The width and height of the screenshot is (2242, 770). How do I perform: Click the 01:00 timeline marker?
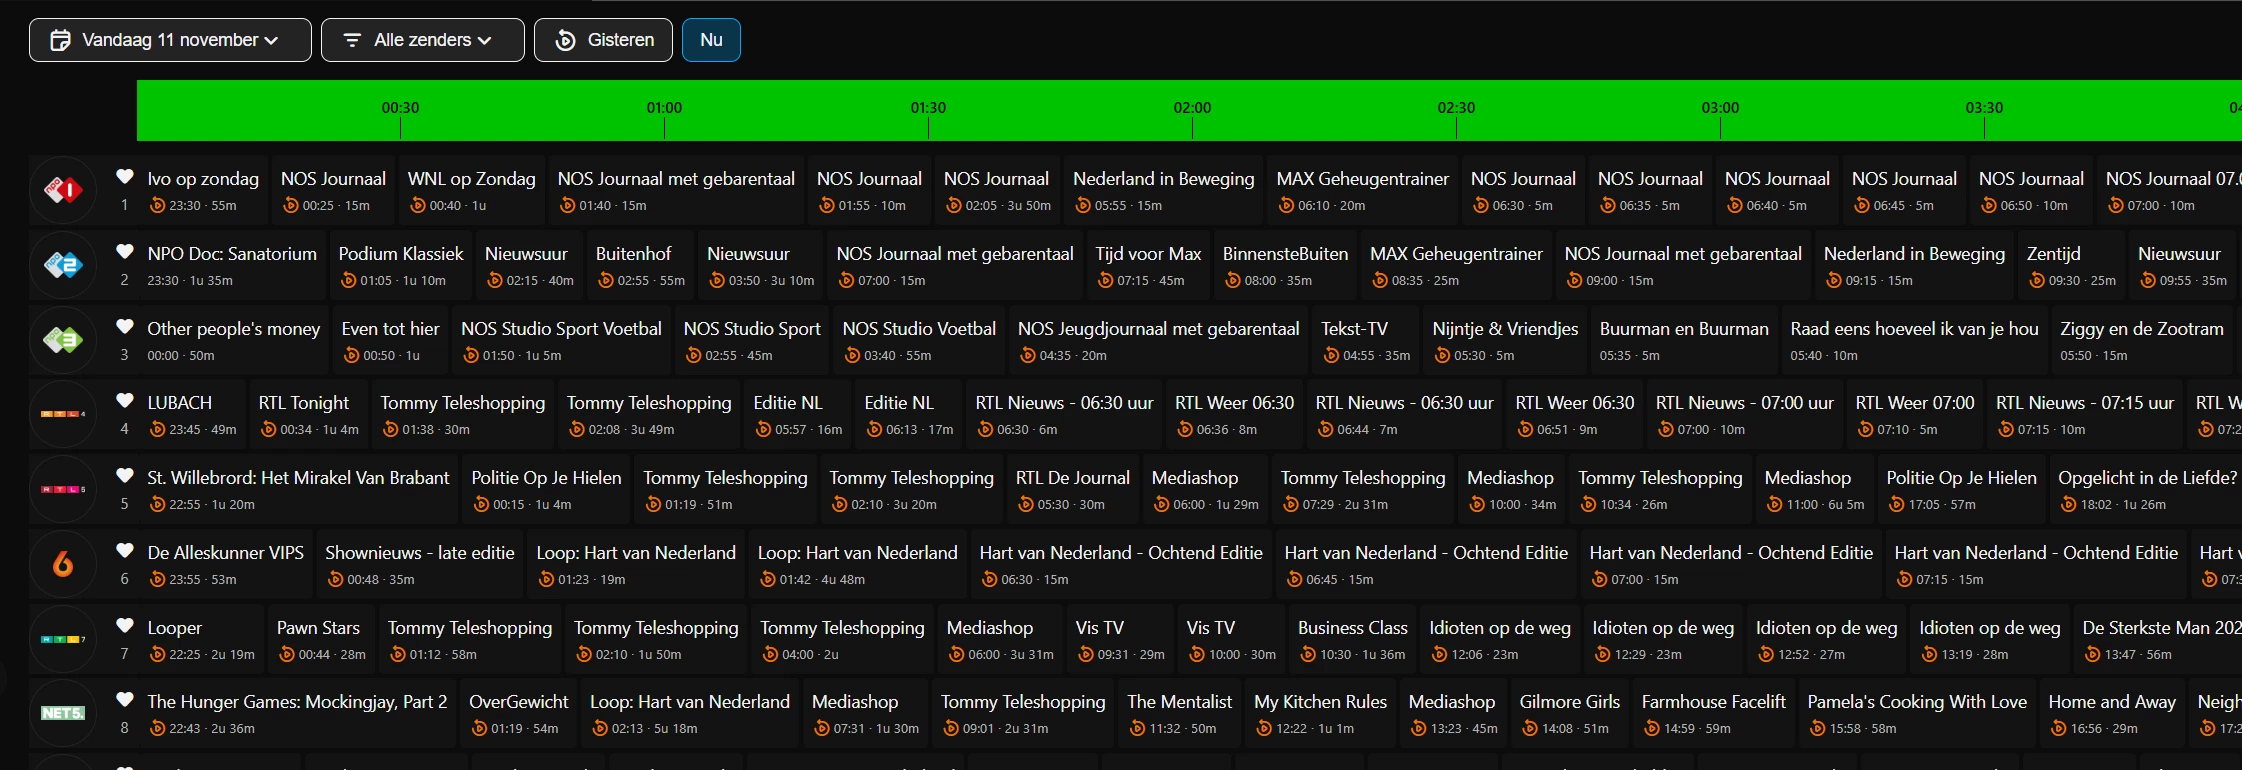(x=664, y=108)
